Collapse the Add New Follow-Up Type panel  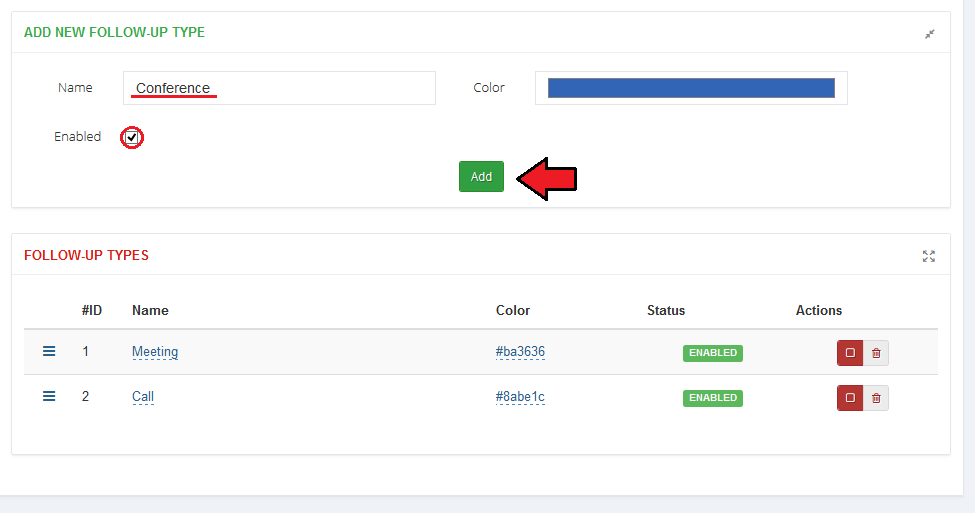click(929, 34)
